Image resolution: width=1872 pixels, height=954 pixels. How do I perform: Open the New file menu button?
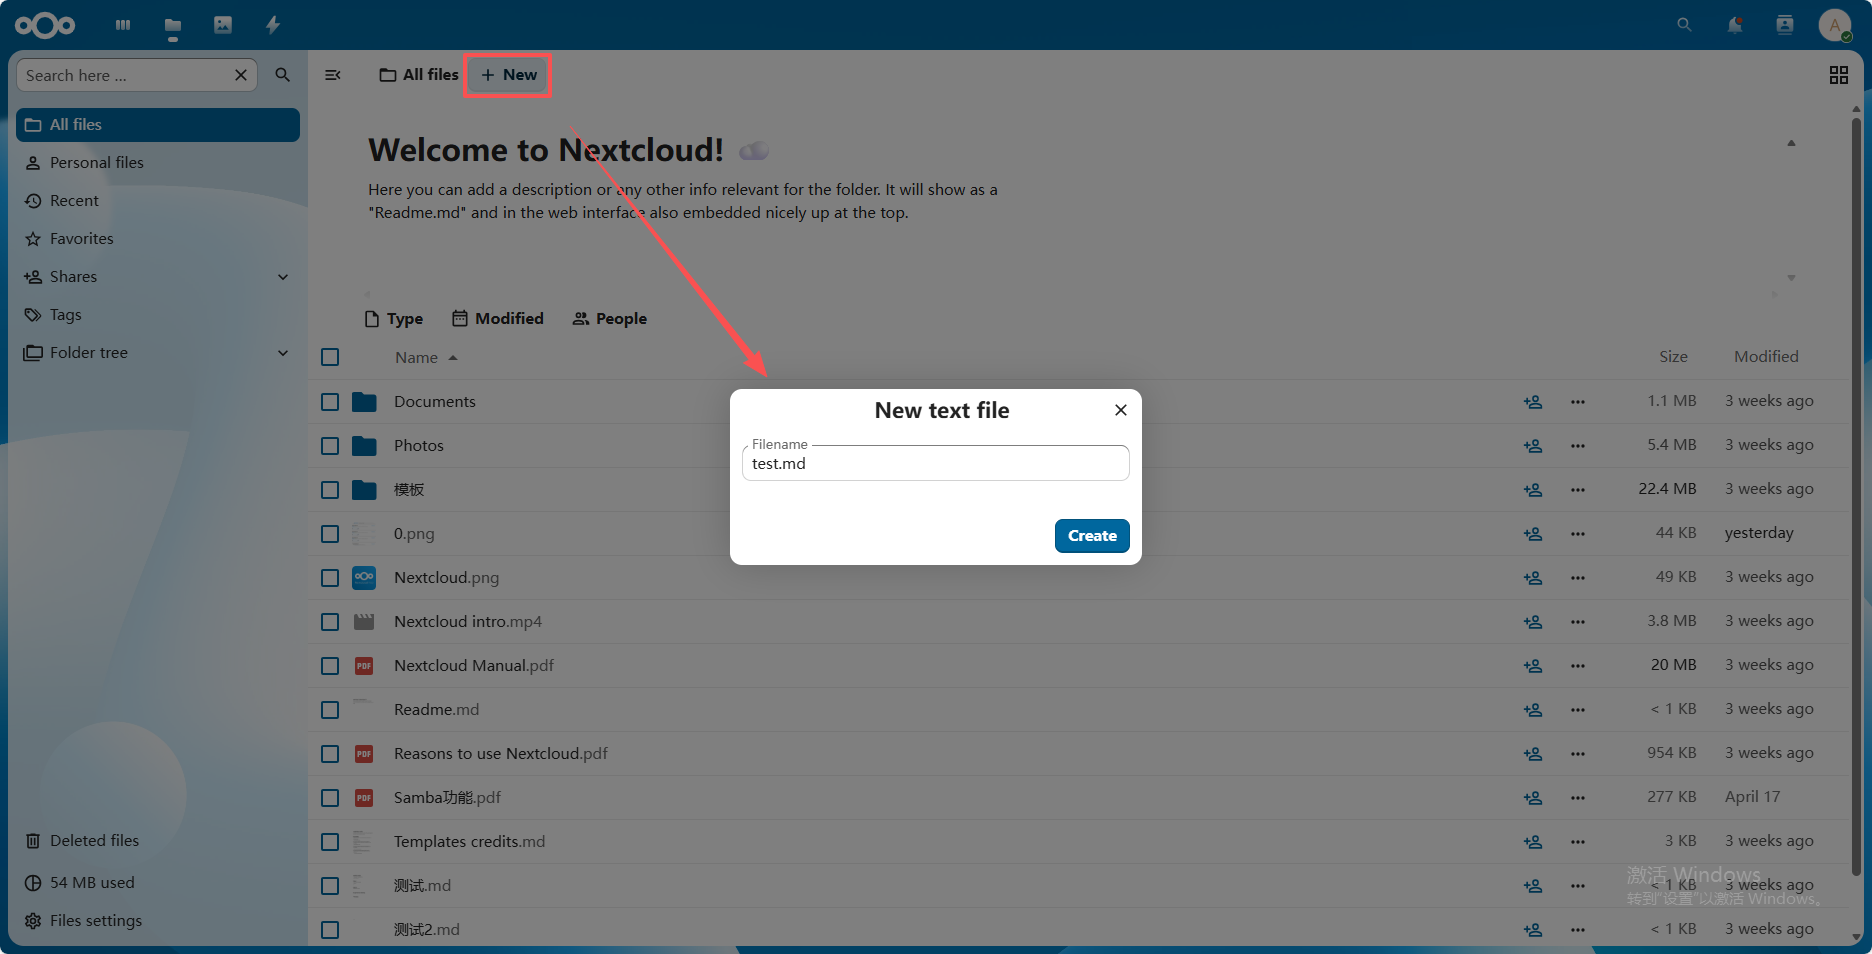[509, 75]
